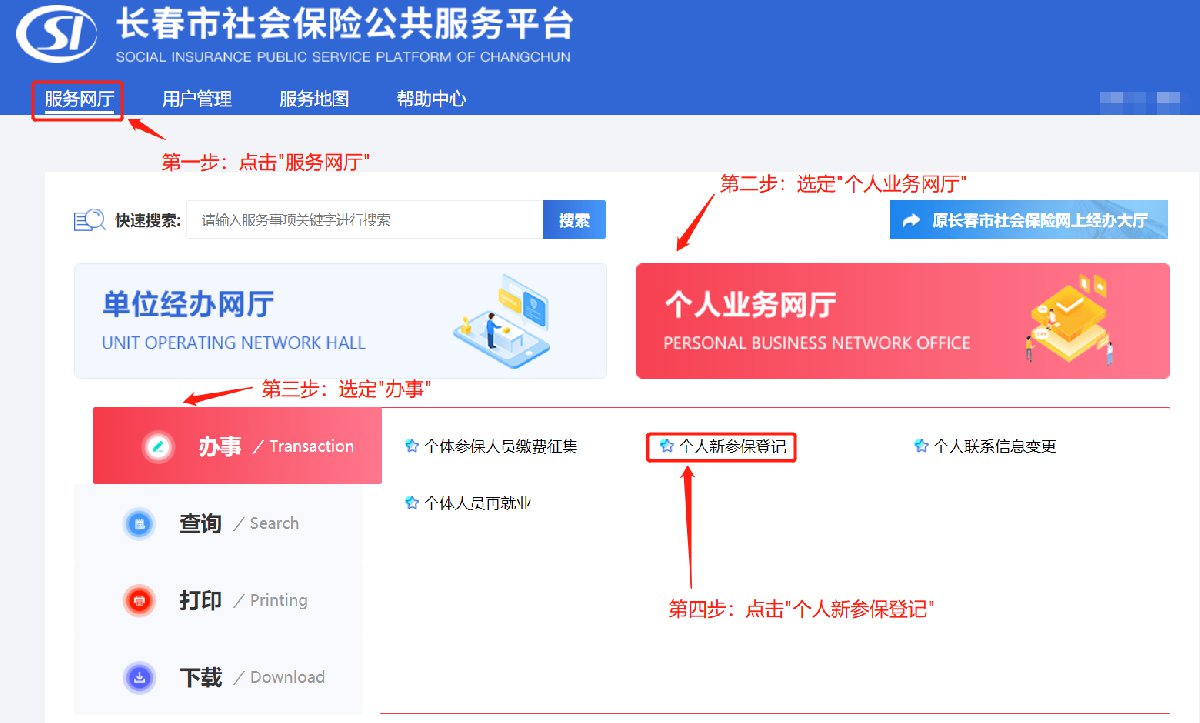Select the 打印 Printing tab
Screen dimensions: 1200x723
tap(218, 600)
